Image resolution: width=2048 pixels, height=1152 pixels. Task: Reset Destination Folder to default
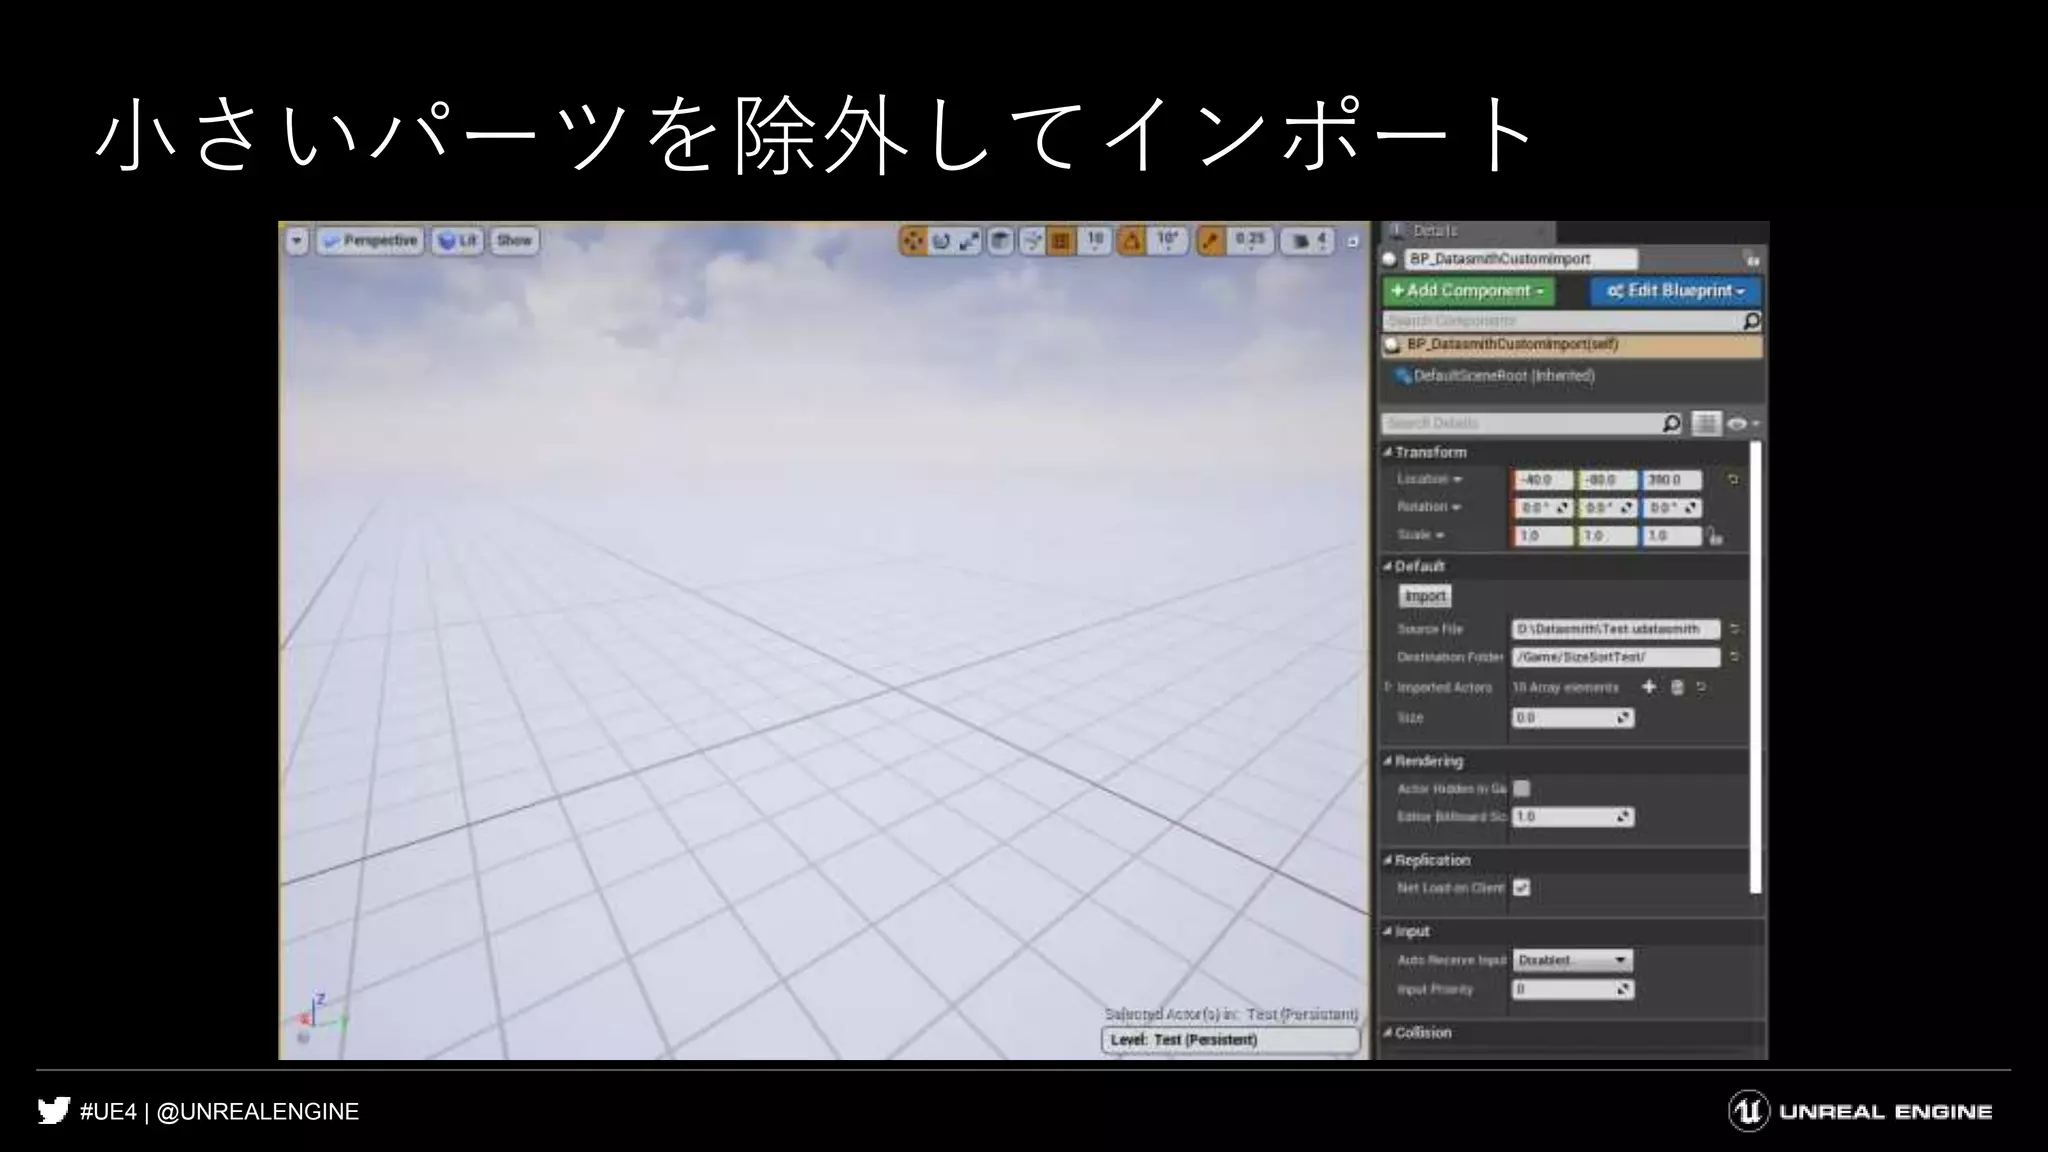coord(1734,657)
